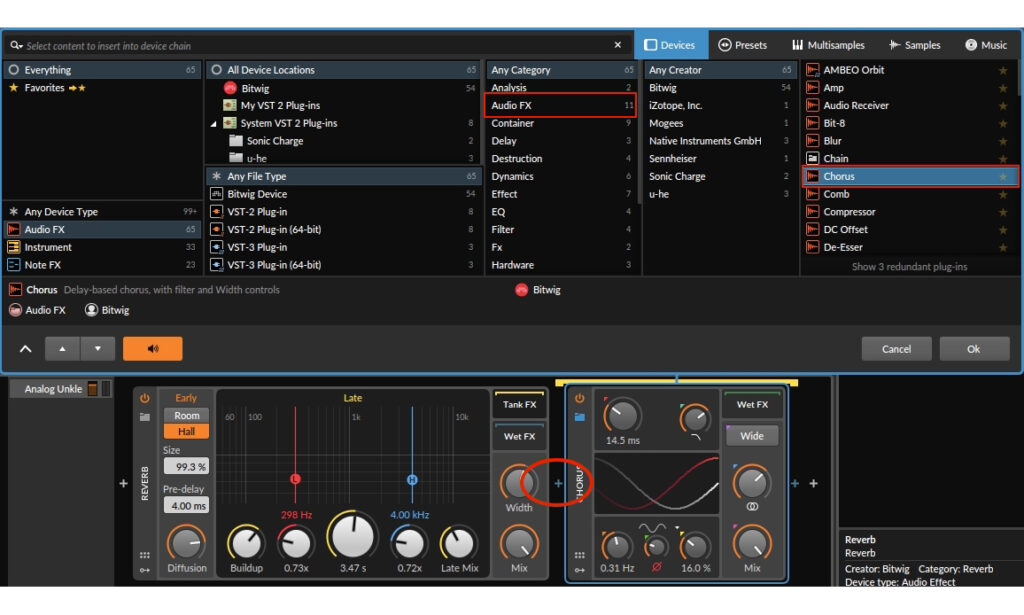Select the Bitwig device location
The height and width of the screenshot is (615, 1024).
[x=344, y=88]
